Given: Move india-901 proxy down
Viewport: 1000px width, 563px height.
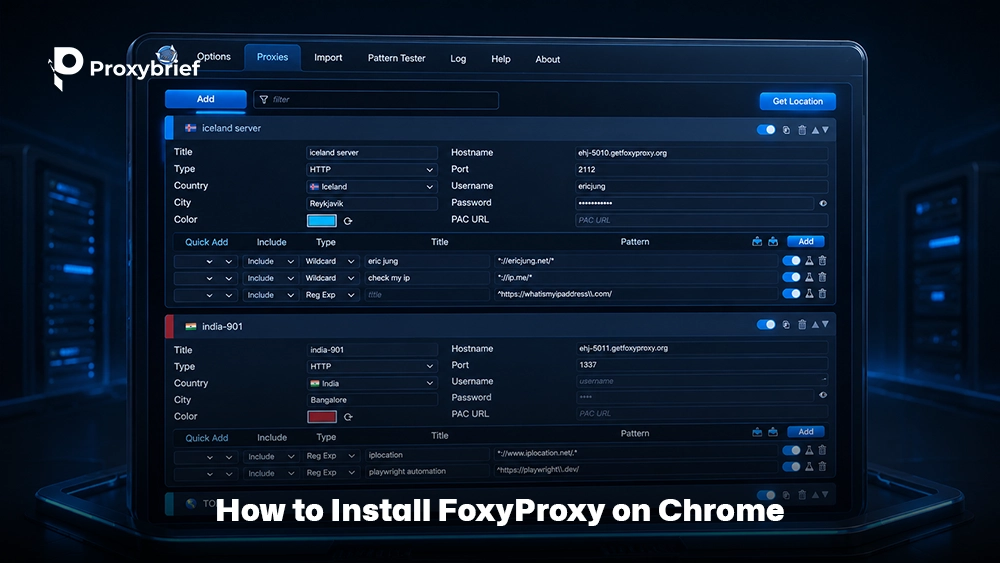Looking at the screenshot, I should [x=825, y=325].
